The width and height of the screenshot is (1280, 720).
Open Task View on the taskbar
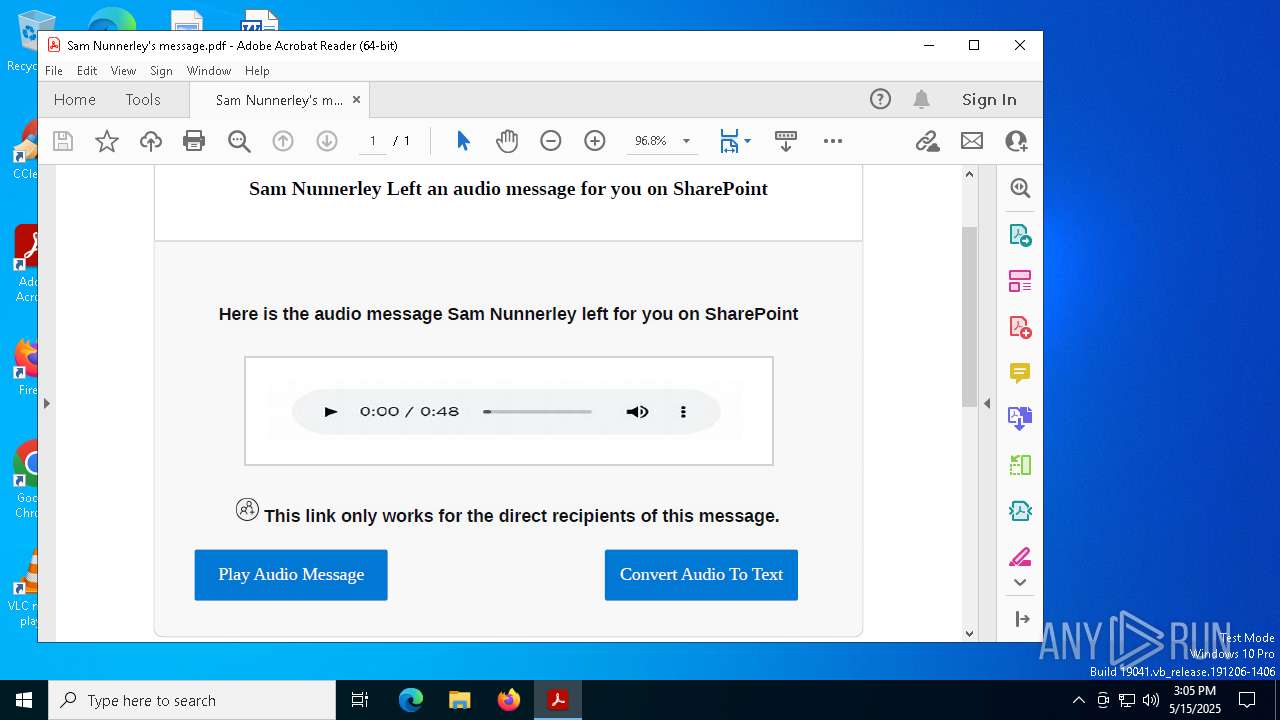point(360,700)
